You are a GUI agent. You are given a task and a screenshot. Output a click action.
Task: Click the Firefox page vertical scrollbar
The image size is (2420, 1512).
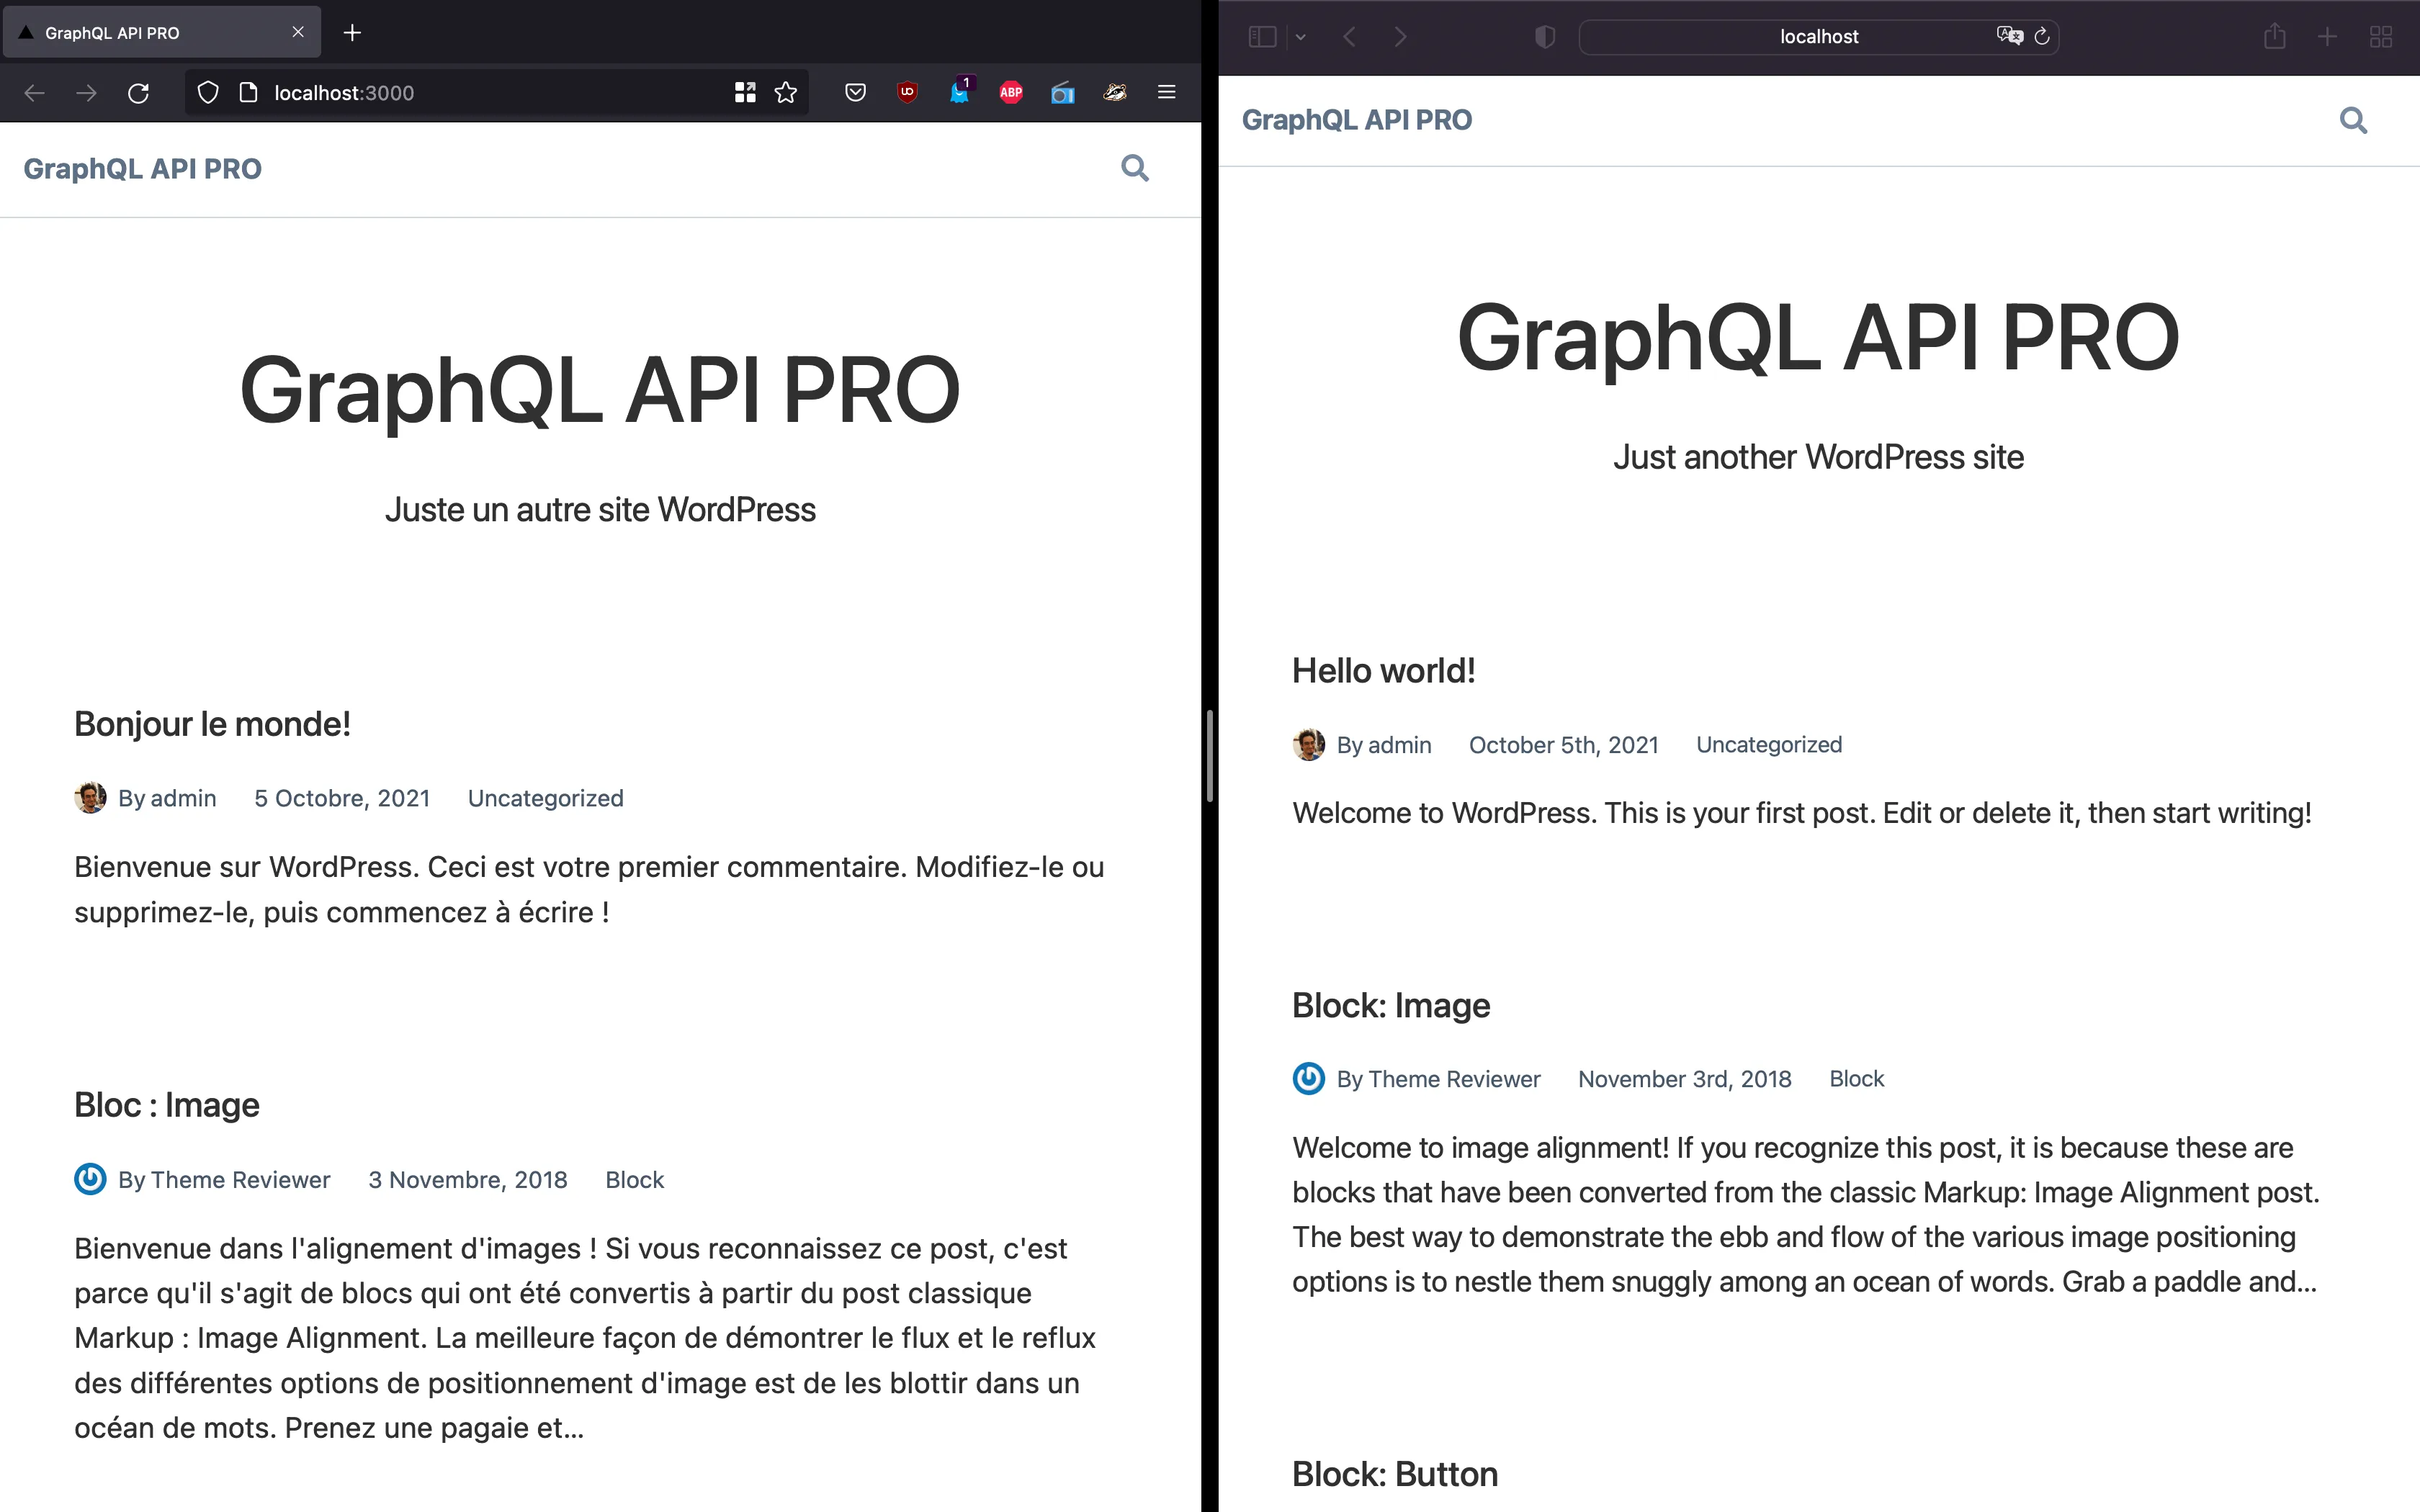pyautogui.click(x=1210, y=756)
